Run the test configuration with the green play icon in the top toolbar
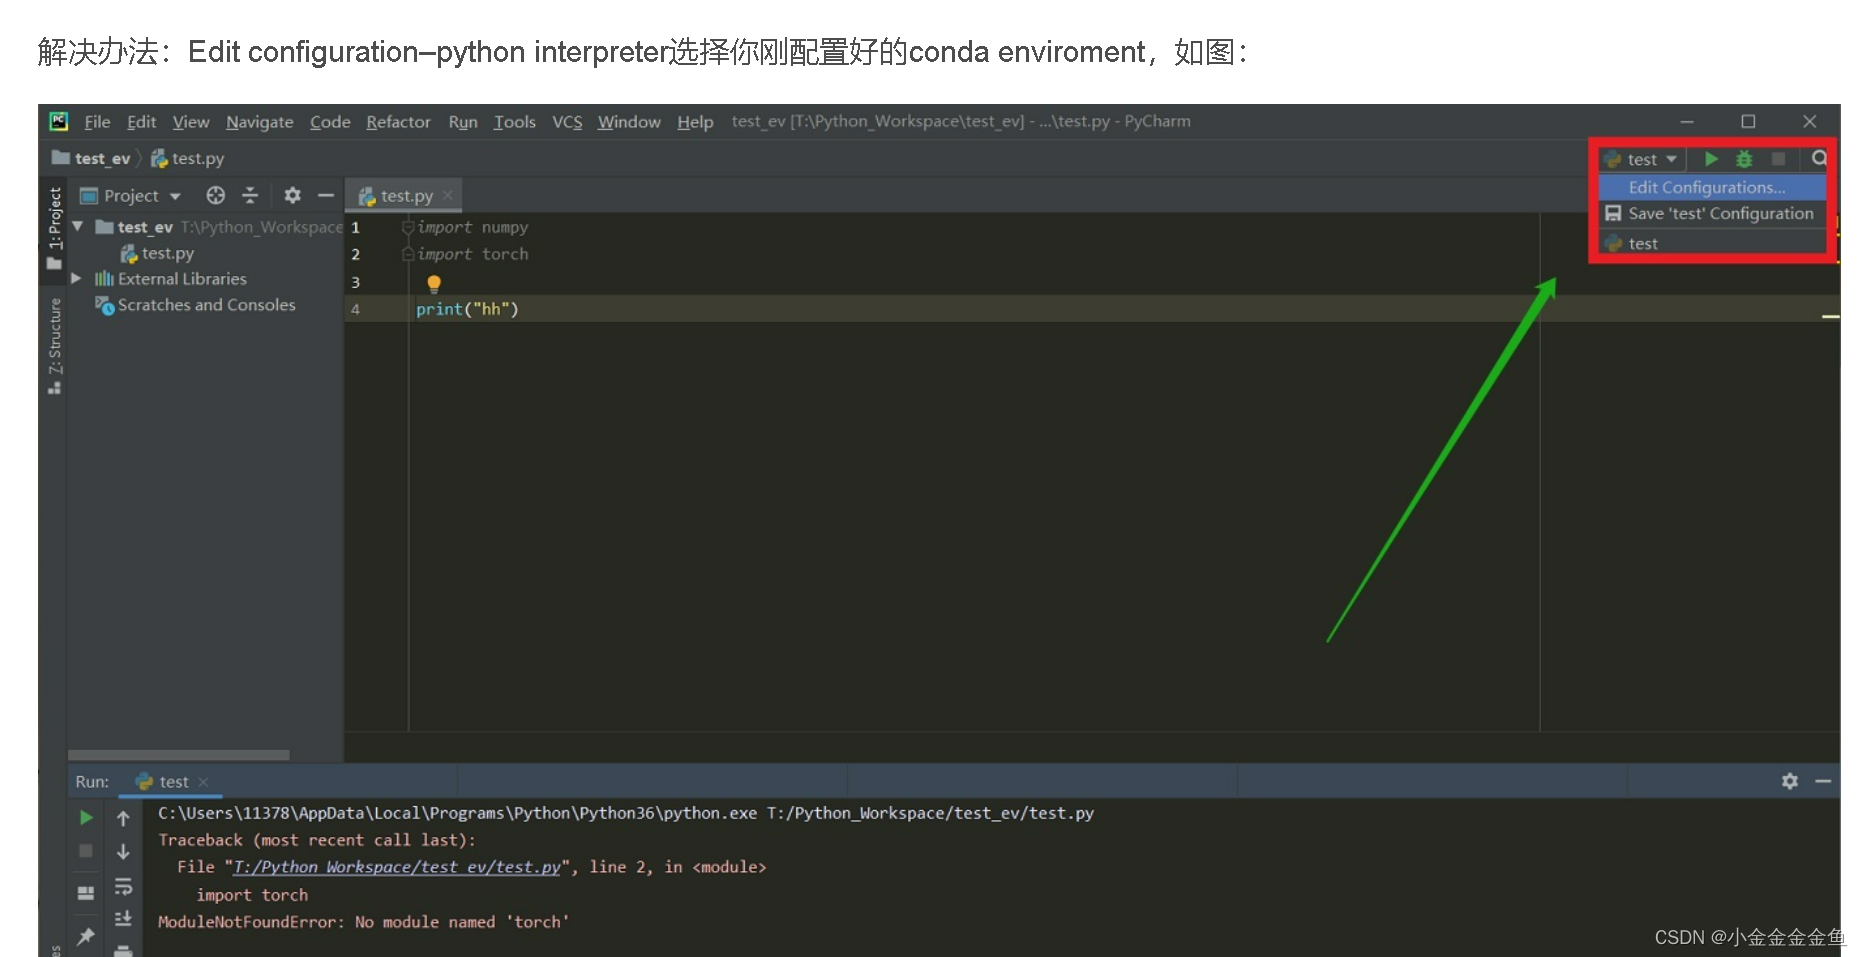 tap(1711, 159)
